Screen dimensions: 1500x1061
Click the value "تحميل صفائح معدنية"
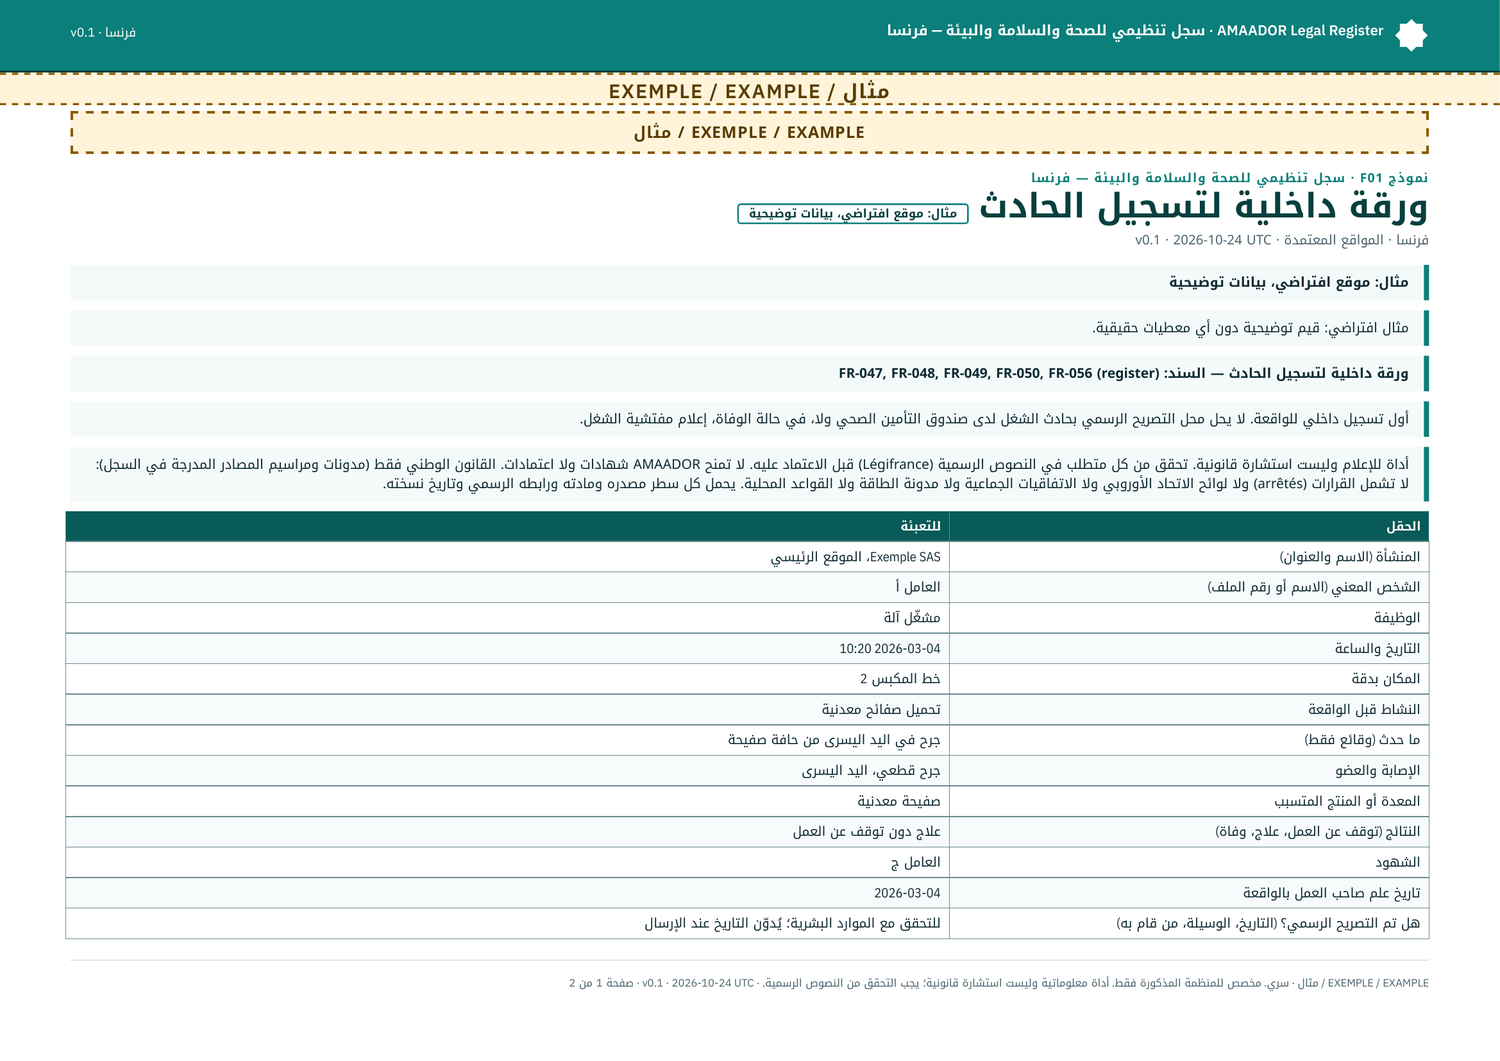point(881,710)
